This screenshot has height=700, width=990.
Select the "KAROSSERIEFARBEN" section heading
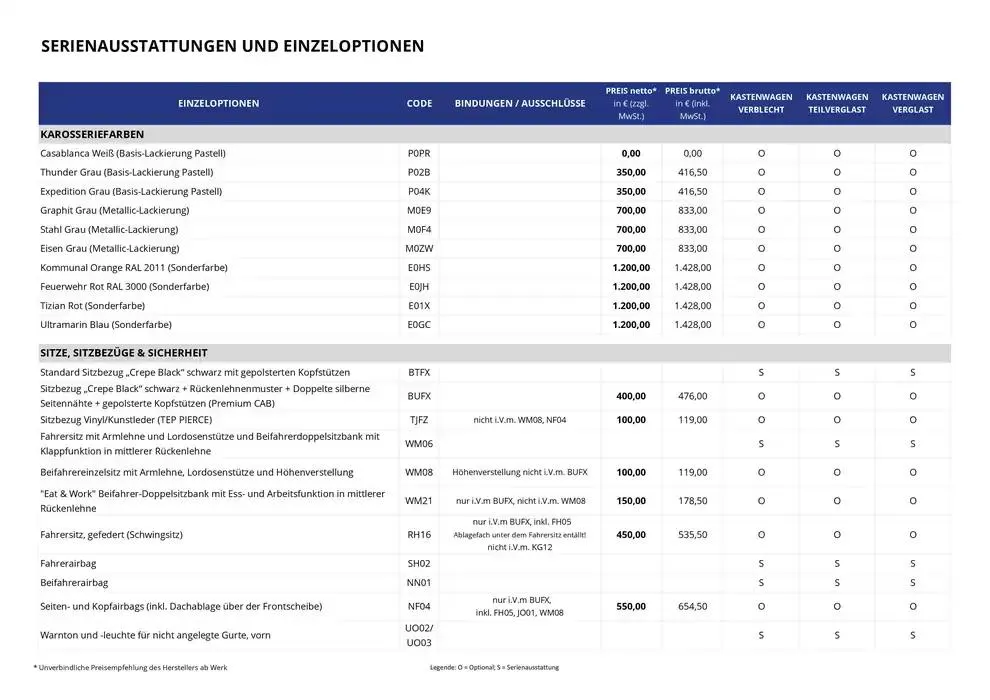click(x=92, y=134)
